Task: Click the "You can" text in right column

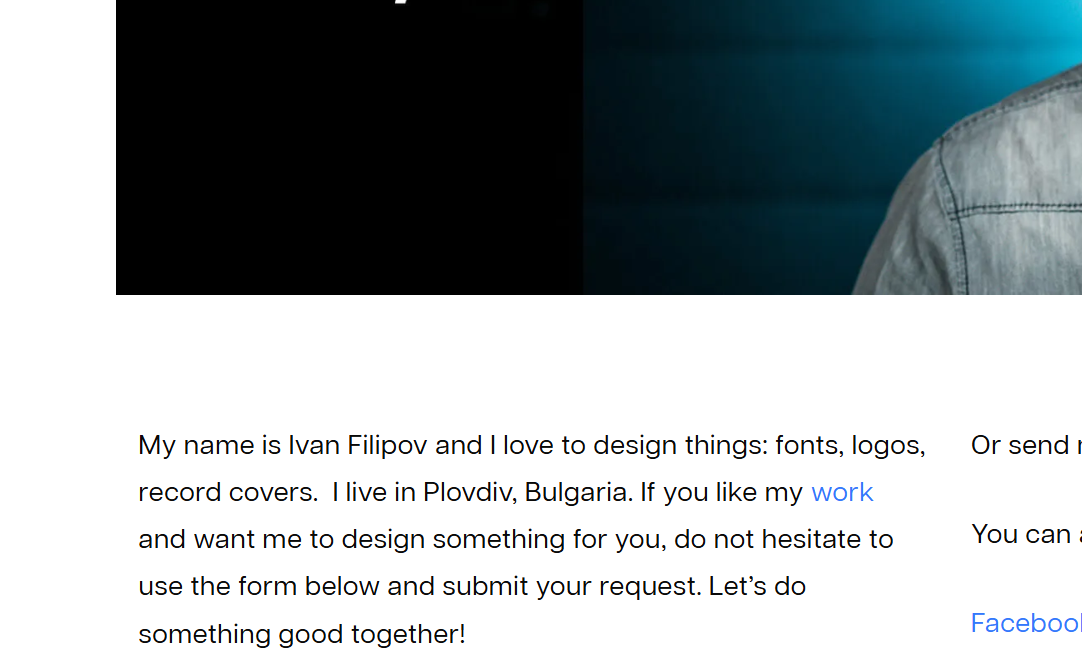Action: click(x=1022, y=534)
